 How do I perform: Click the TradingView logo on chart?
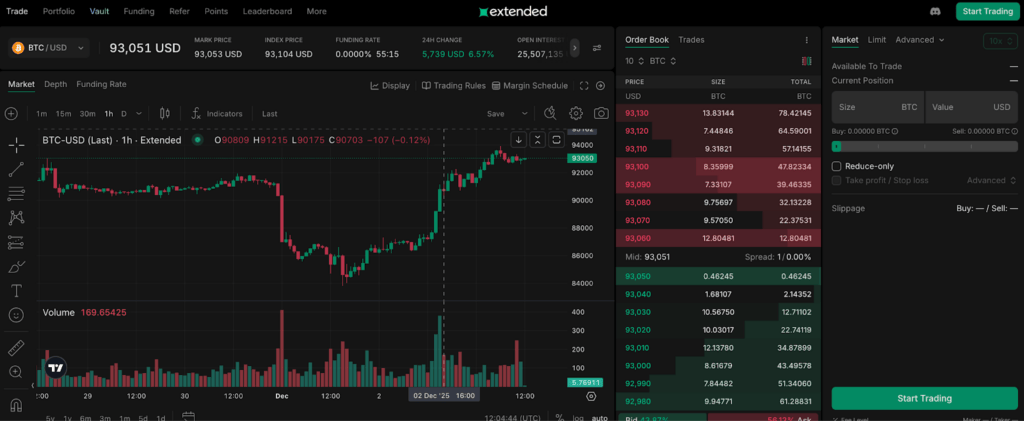[57, 368]
